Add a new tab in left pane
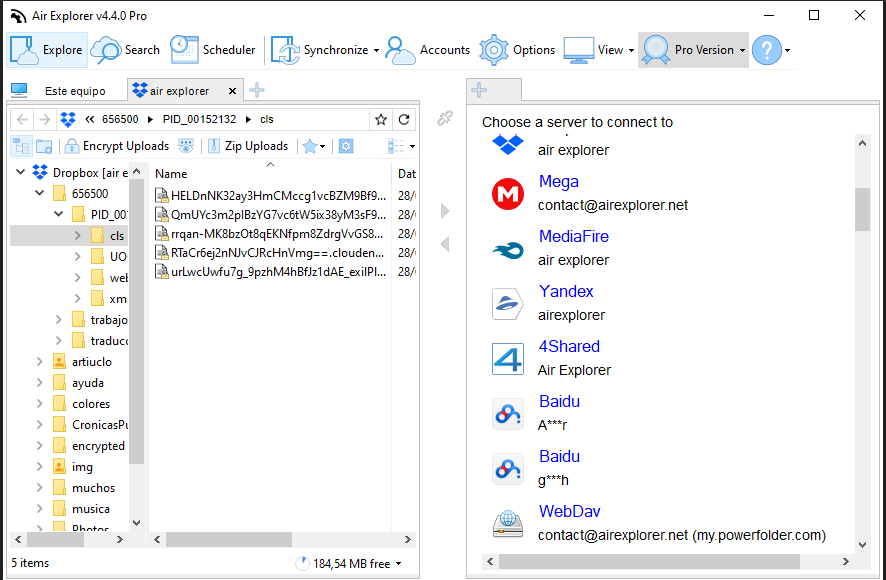This screenshot has height=580, width=886. [x=257, y=90]
